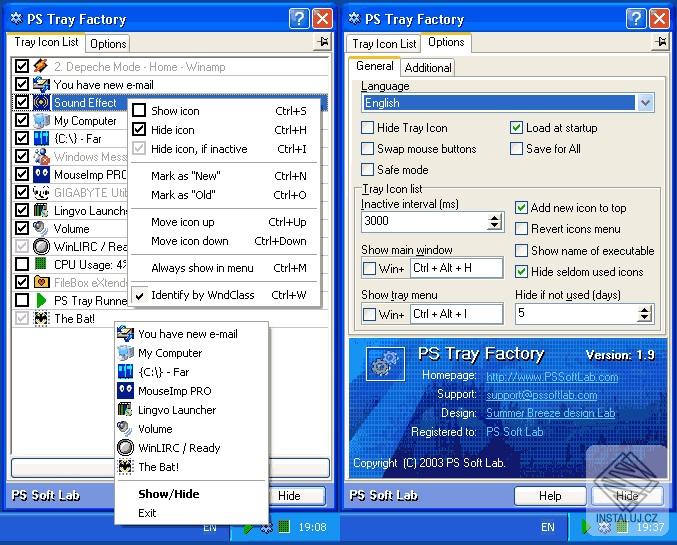Enable Revert icons menu checkbox

point(522,229)
